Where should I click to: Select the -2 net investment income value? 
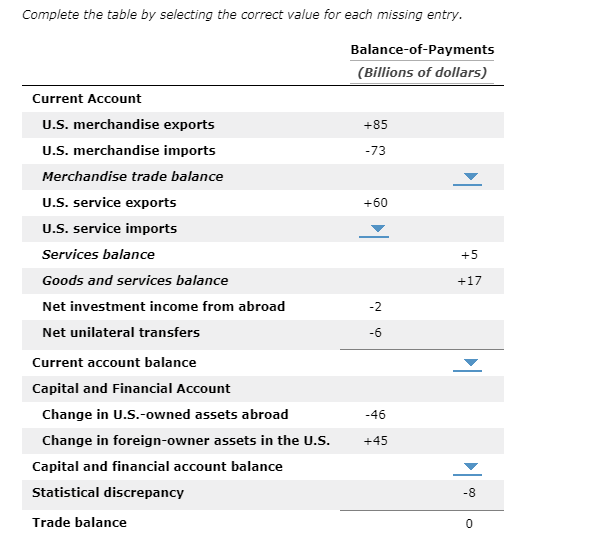(x=376, y=307)
